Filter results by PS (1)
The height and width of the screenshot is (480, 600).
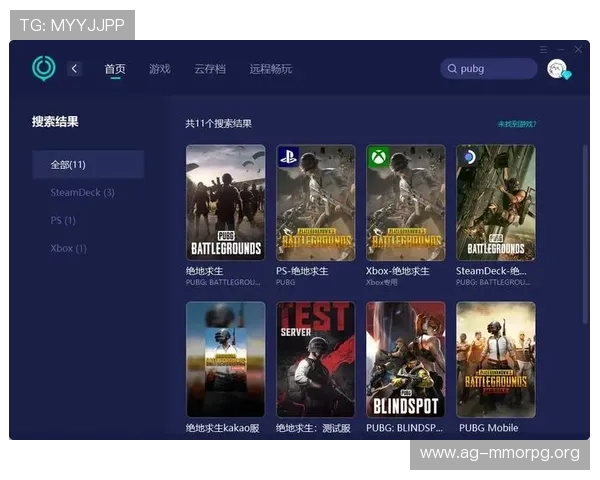(63, 220)
